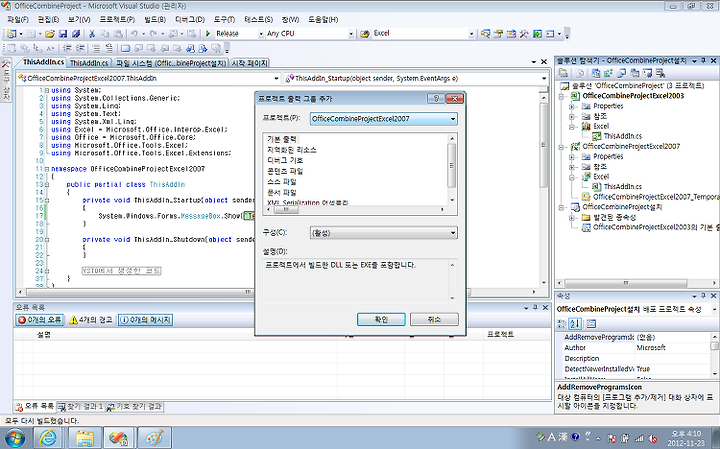Open the 도구(T) menu
This screenshot has height=449, width=720.
[224, 20]
